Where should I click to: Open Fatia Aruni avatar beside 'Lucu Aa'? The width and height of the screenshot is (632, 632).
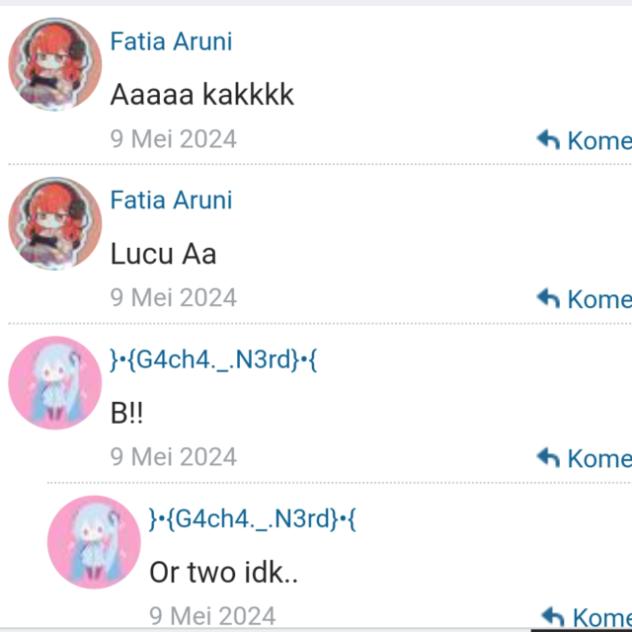[x=55, y=223]
